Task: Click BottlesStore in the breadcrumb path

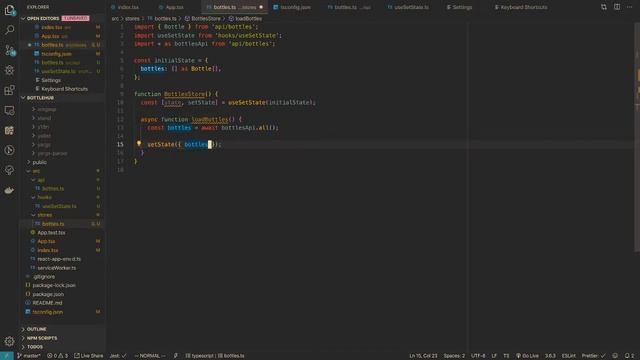Action: pyautogui.click(x=206, y=19)
